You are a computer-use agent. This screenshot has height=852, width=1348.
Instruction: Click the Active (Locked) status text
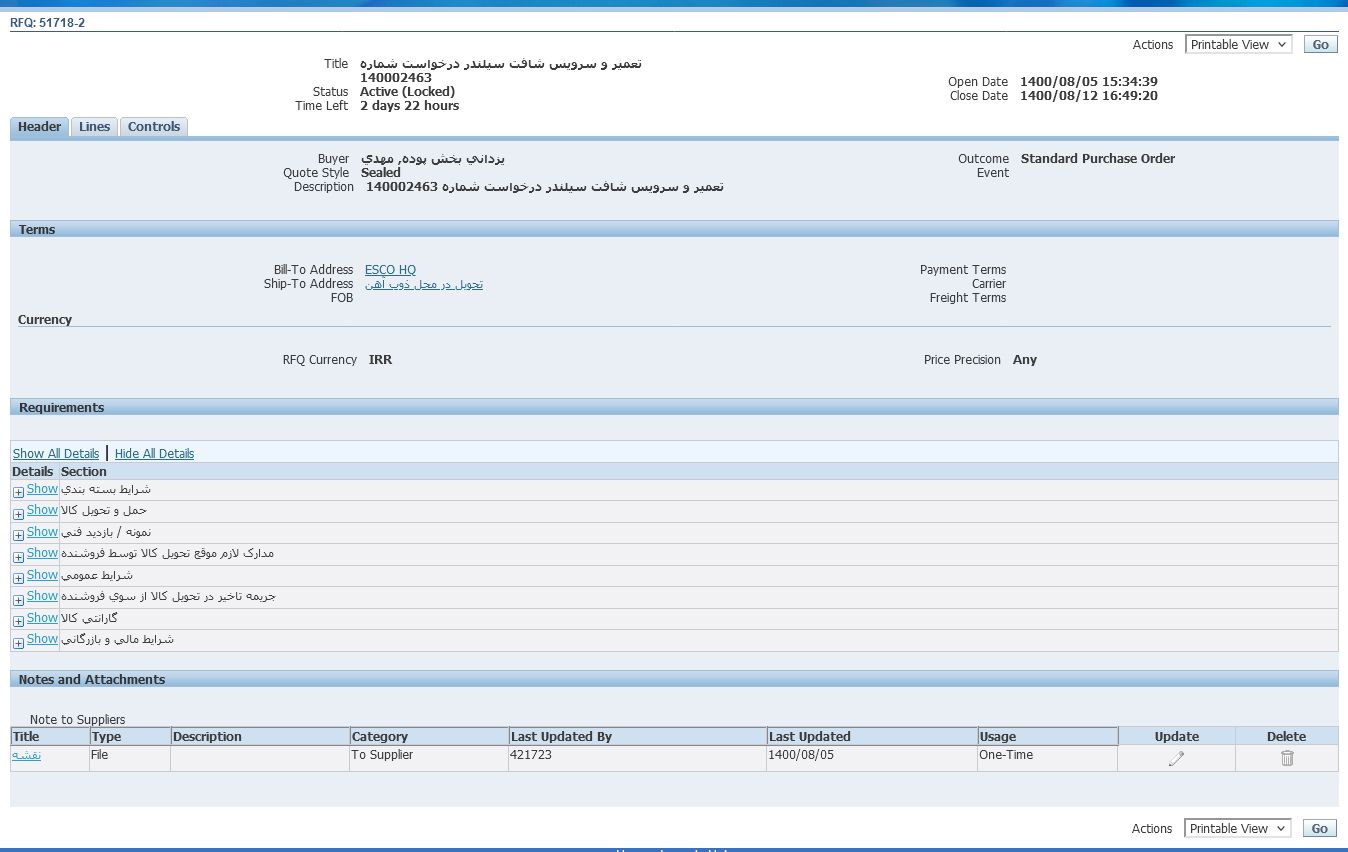click(x=407, y=92)
